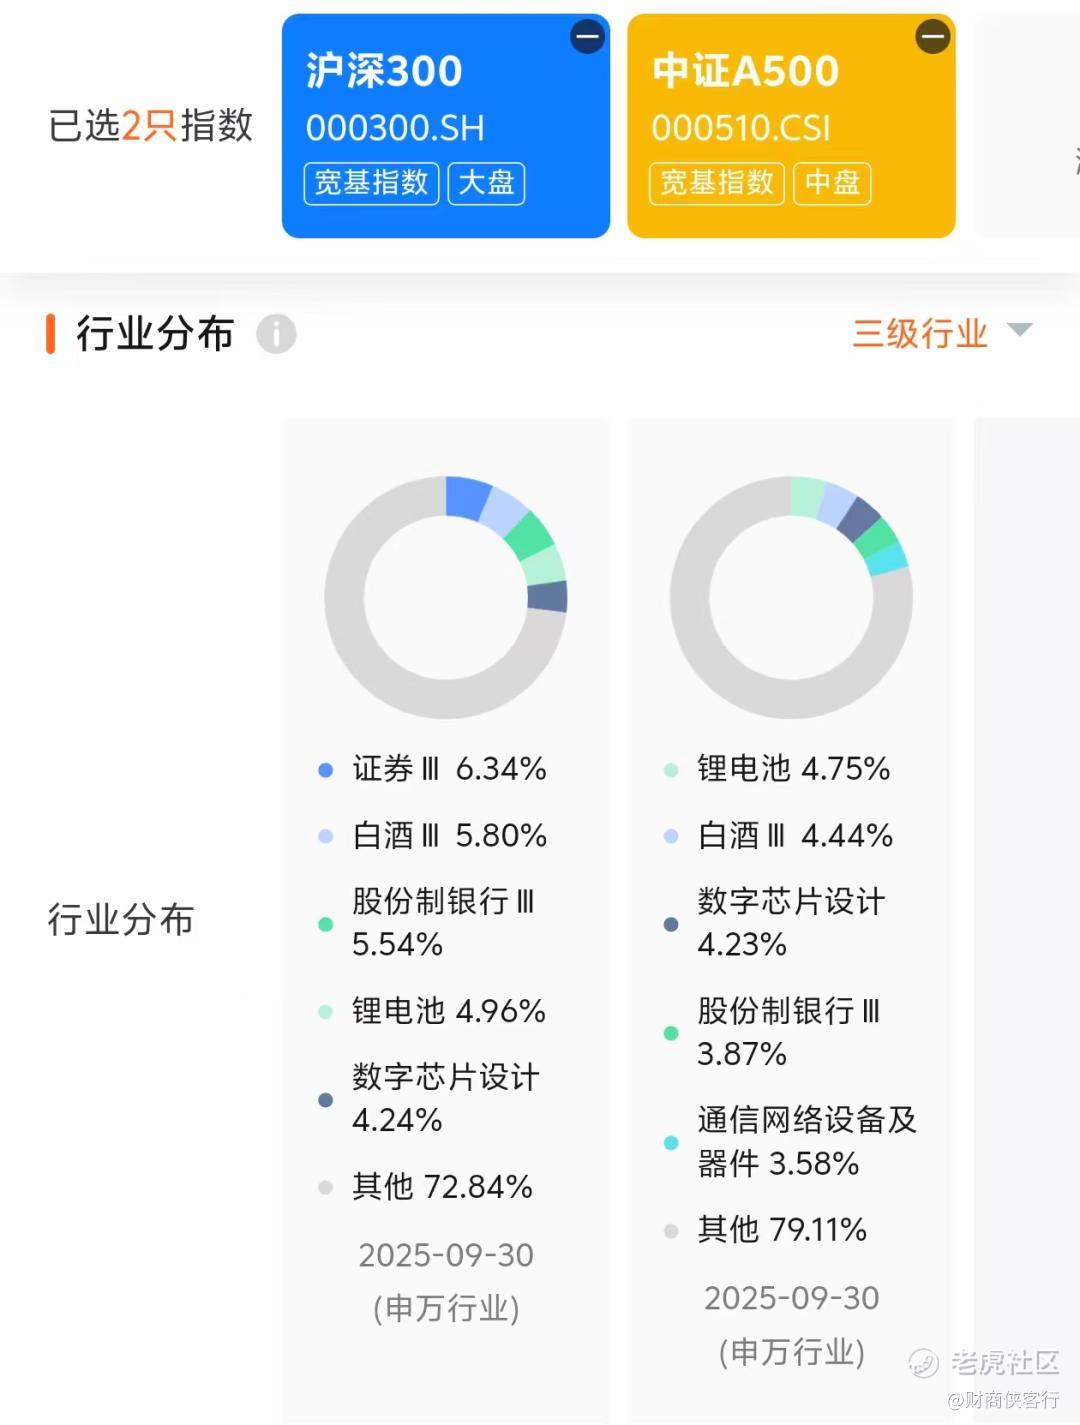Click the 三级行业 dropdown arrow
The width and height of the screenshot is (1080, 1425).
click(x=1019, y=330)
